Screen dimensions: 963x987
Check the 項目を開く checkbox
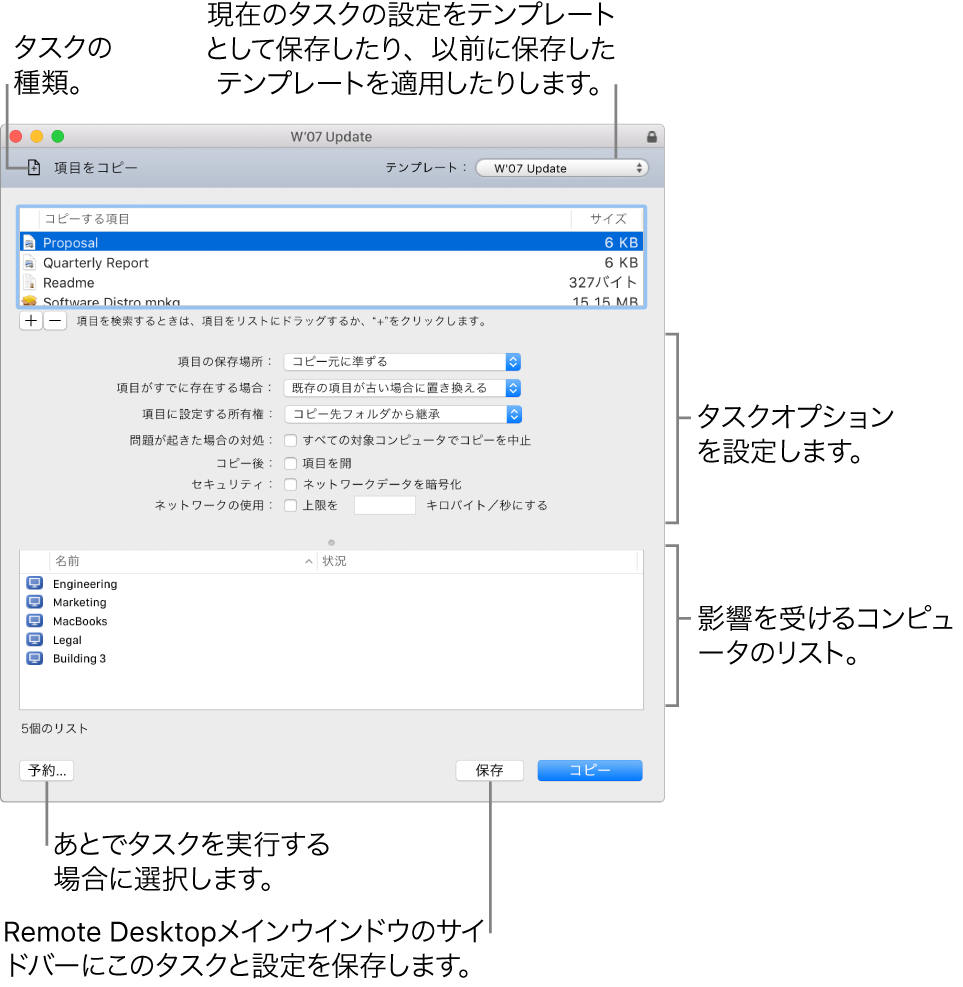290,462
